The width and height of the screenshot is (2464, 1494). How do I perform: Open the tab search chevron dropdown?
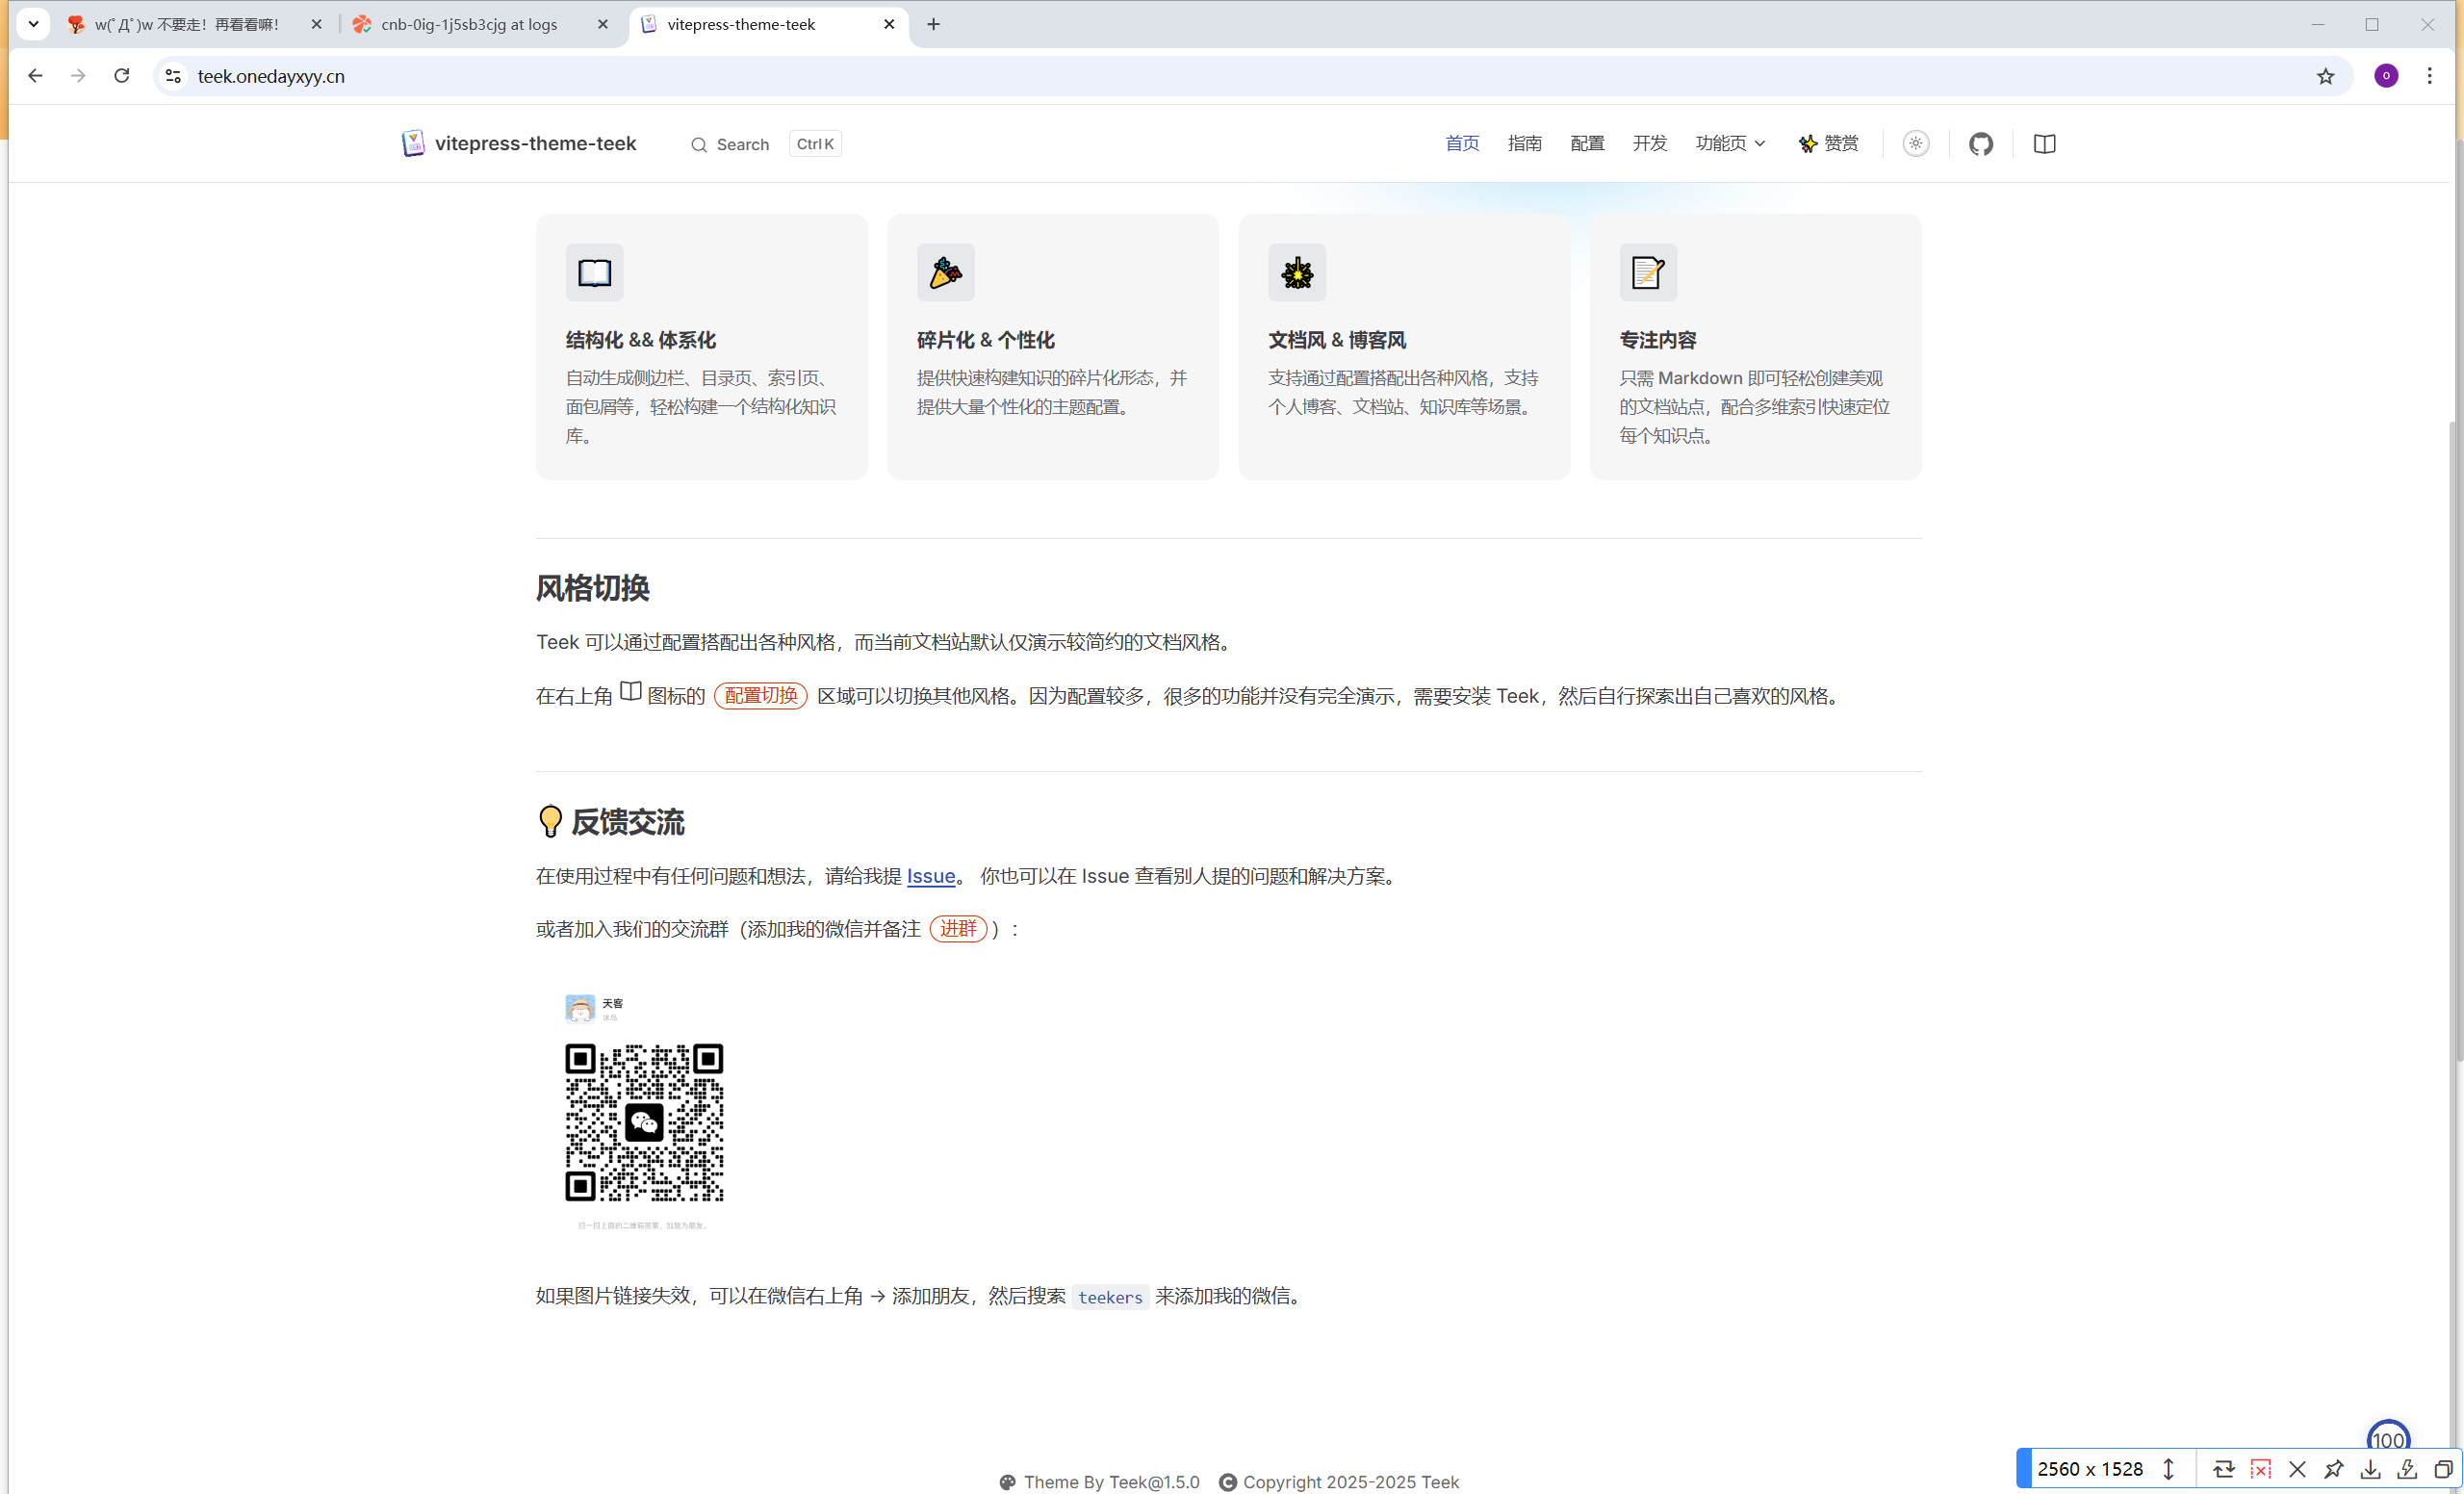(33, 24)
